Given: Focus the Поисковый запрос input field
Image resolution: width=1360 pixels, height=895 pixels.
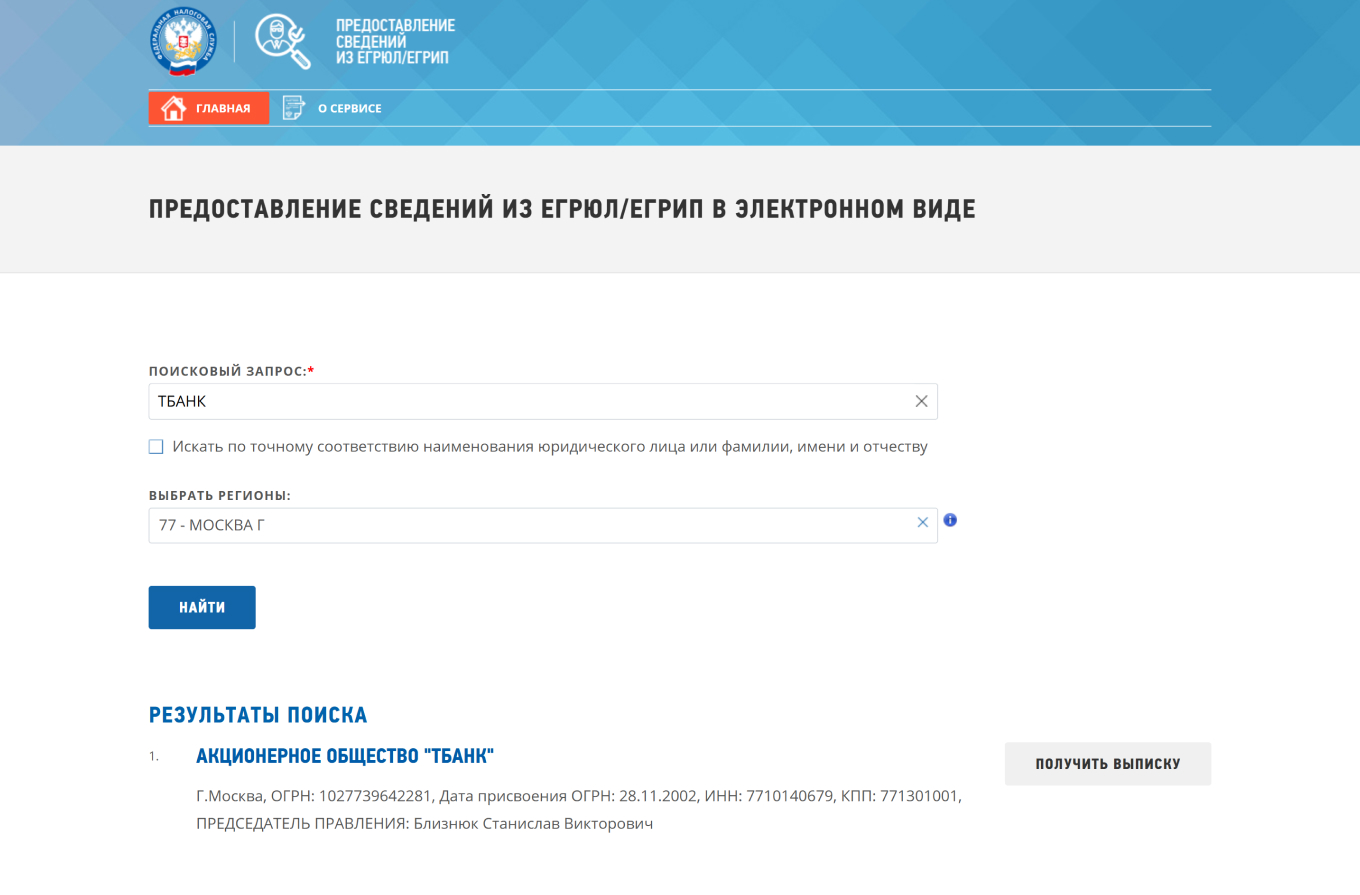Looking at the screenshot, I should coord(543,401).
